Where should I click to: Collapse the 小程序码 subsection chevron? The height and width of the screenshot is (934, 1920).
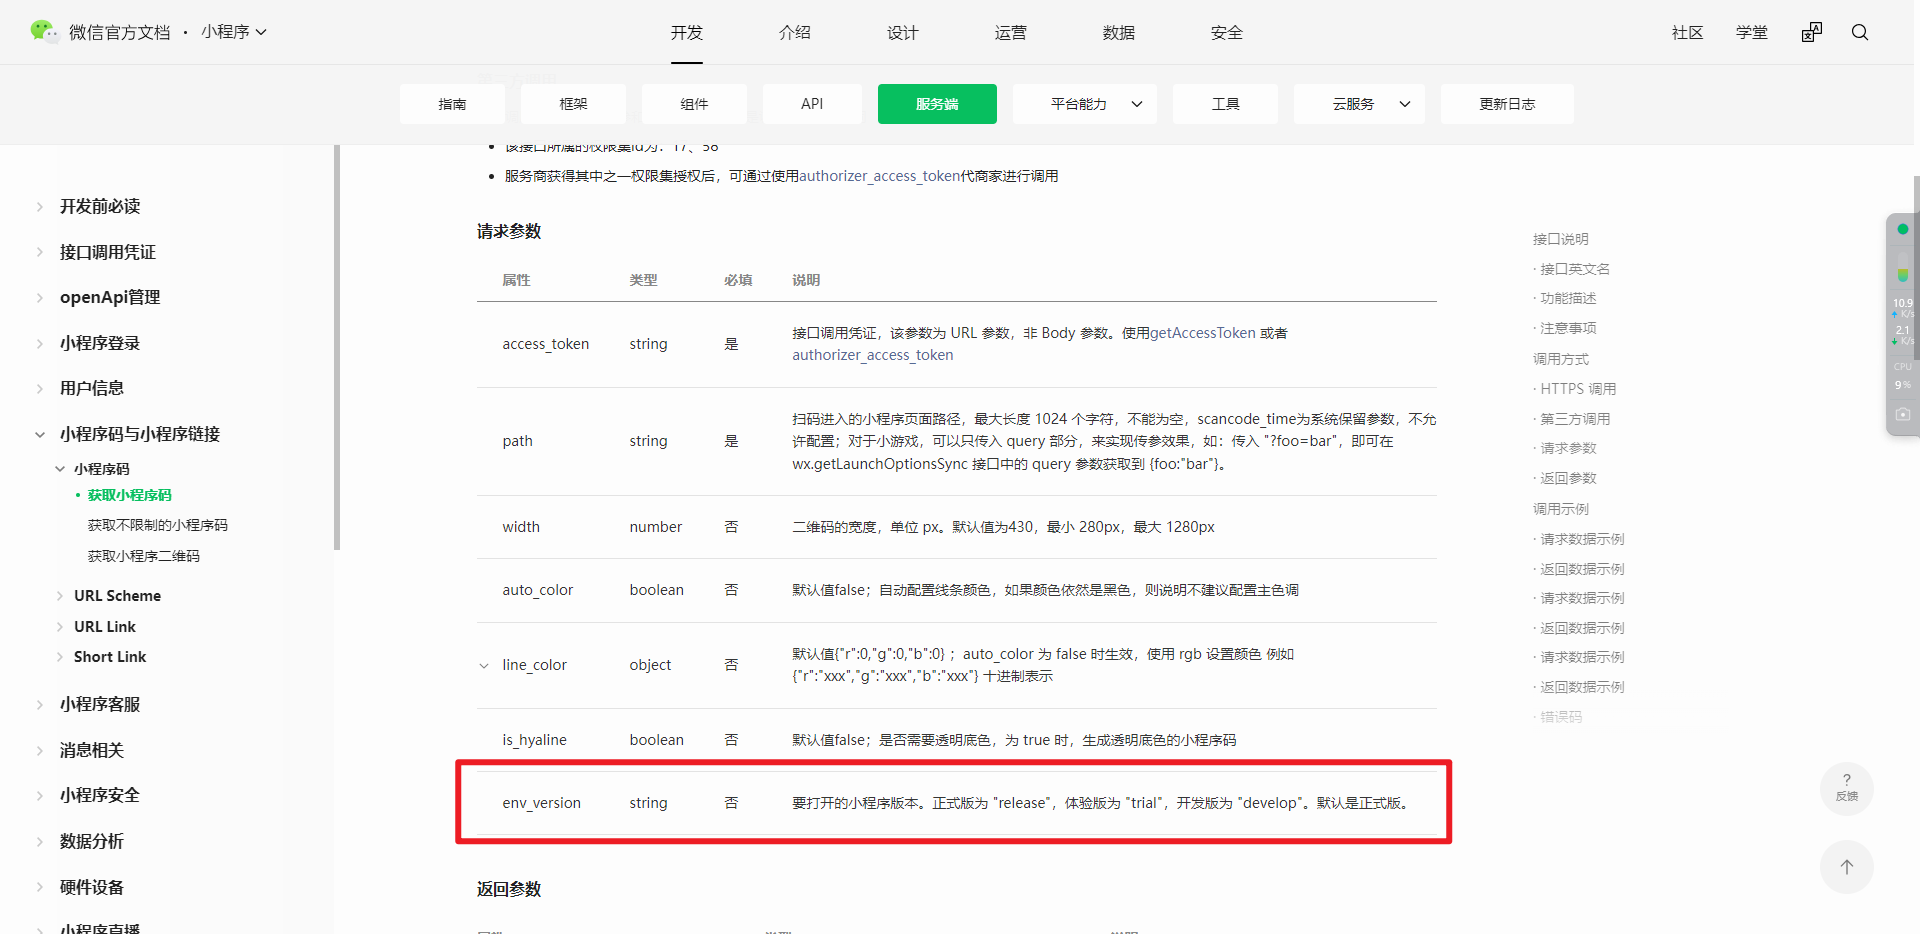[60, 469]
